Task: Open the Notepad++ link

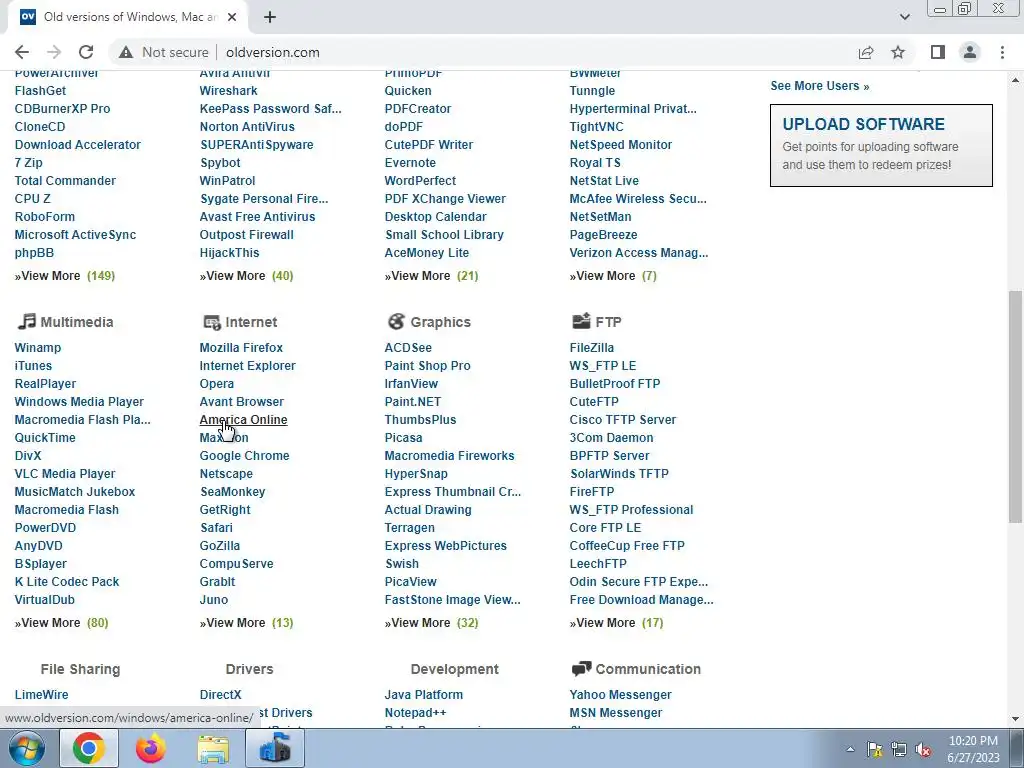Action: pos(415,712)
